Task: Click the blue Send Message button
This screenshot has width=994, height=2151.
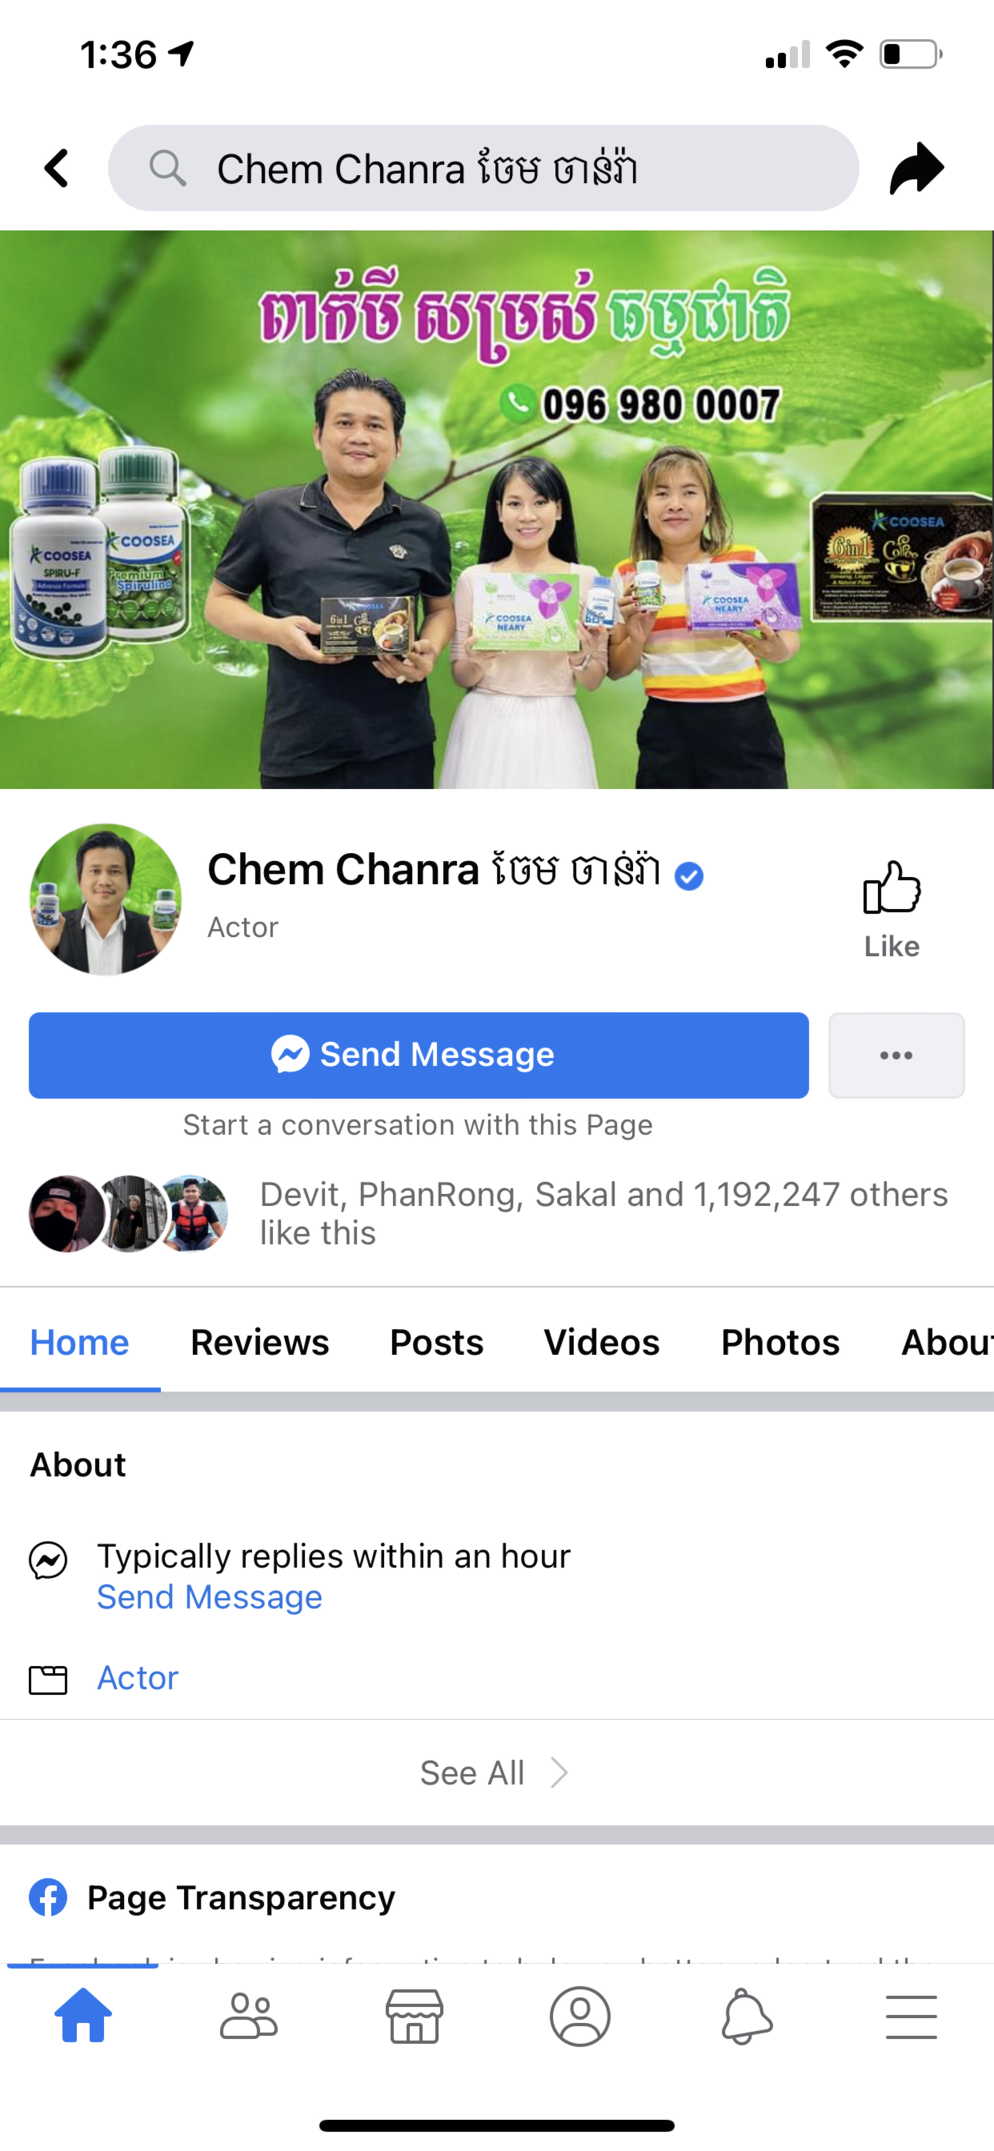Action: [419, 1055]
